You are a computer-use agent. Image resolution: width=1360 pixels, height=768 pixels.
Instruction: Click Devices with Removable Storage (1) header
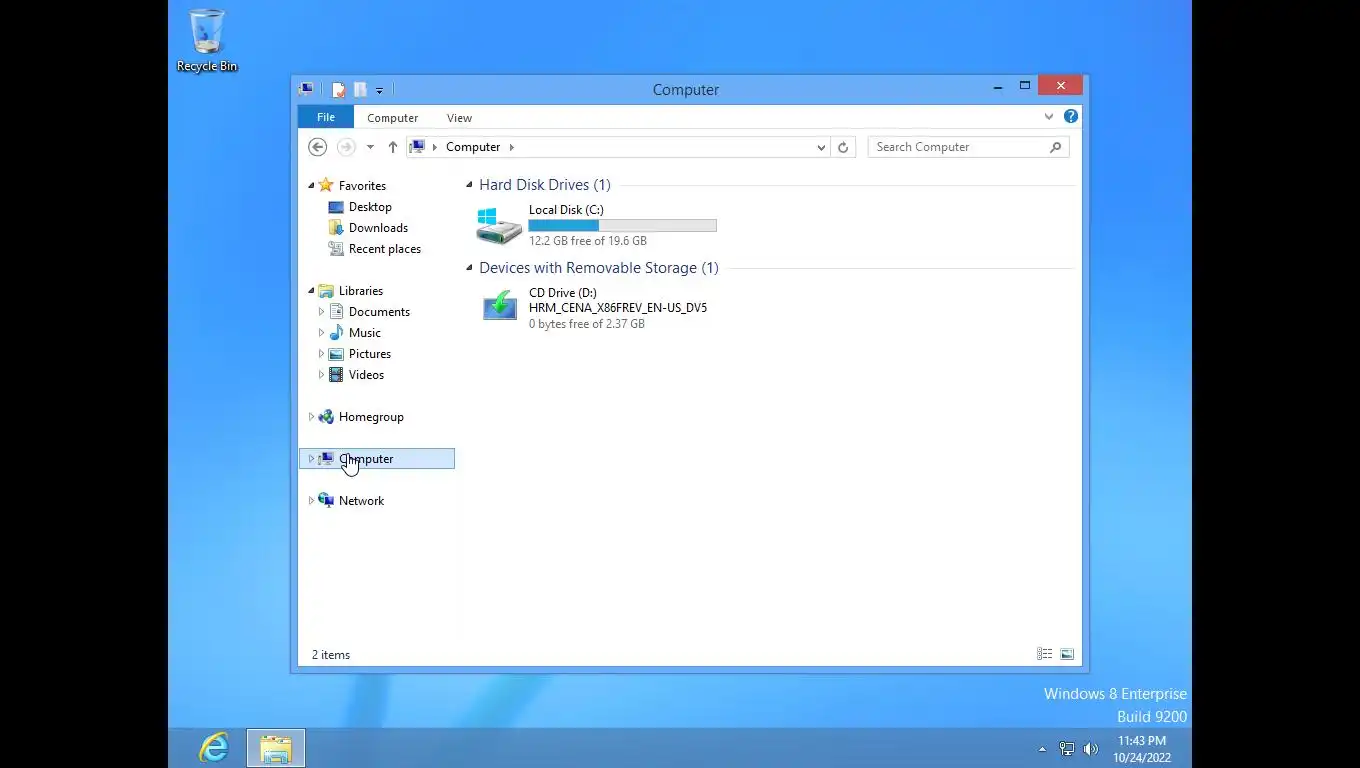pyautogui.click(x=598, y=268)
